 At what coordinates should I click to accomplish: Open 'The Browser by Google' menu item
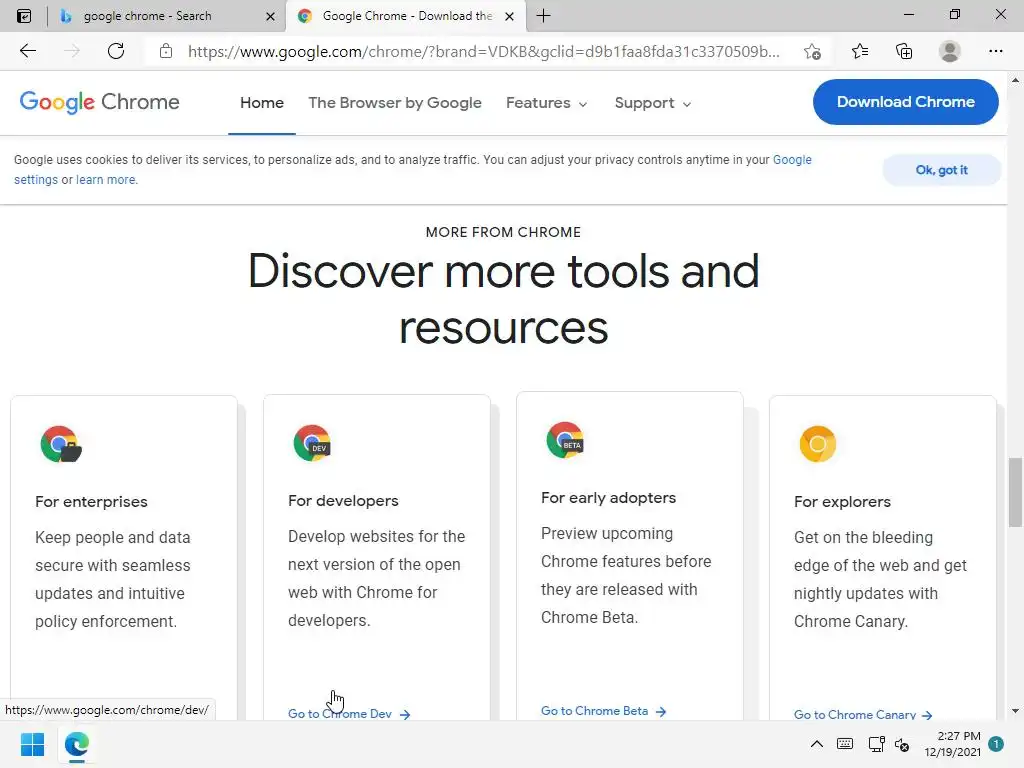395,103
